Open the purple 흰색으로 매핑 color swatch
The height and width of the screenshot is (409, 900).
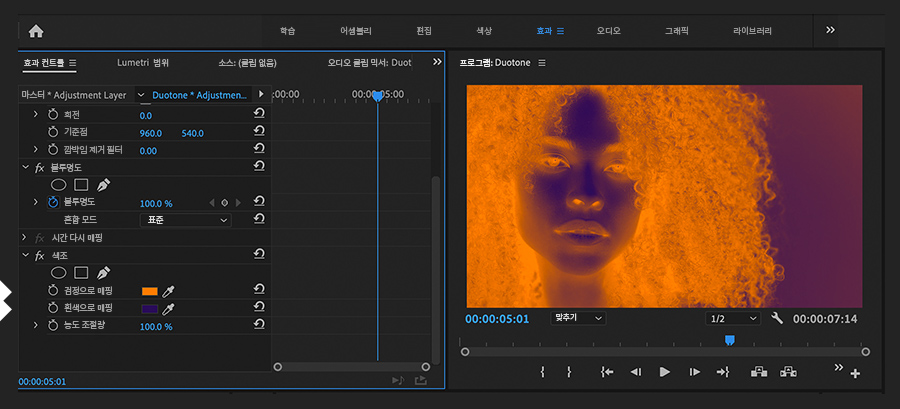click(x=149, y=309)
